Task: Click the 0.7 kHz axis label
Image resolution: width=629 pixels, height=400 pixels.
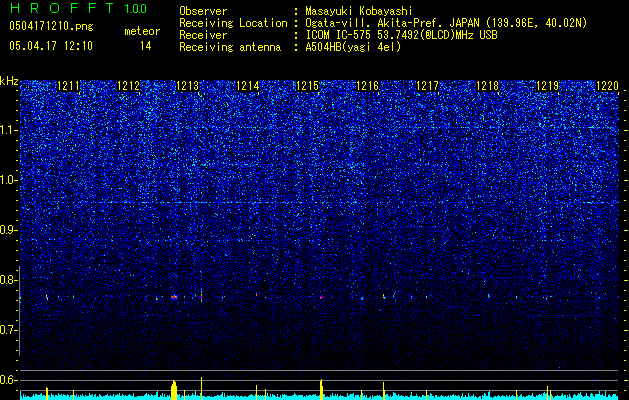Action: pos(8,330)
